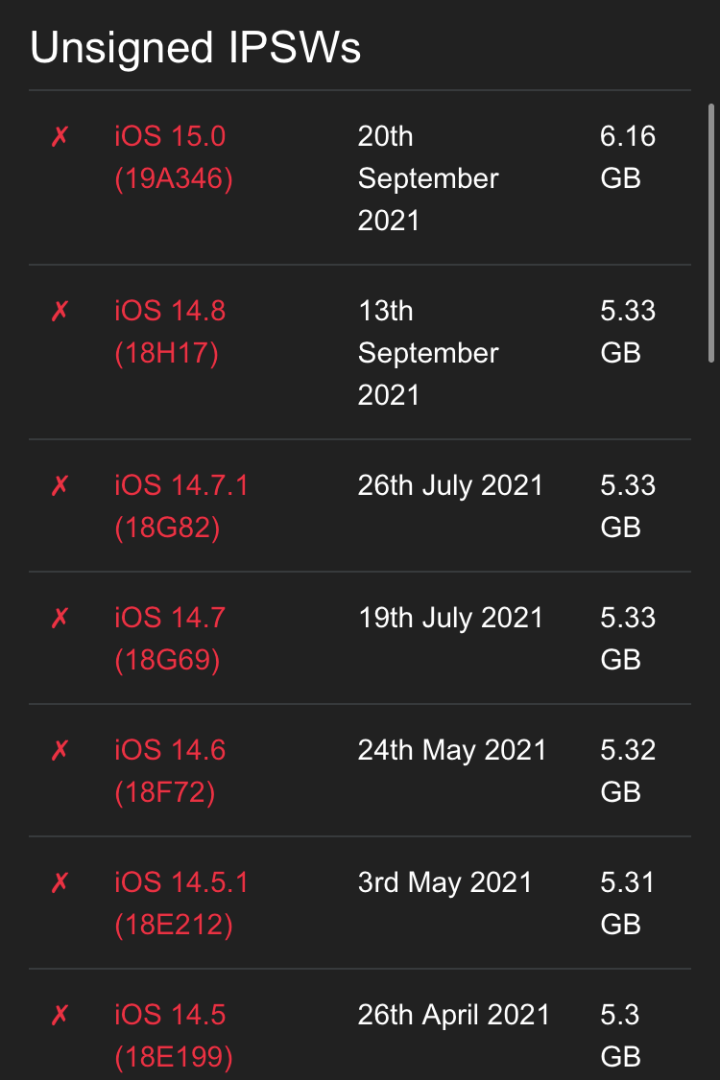Click the unsigned X icon for iOS 14.8
This screenshot has height=1080, width=720.
point(60,312)
